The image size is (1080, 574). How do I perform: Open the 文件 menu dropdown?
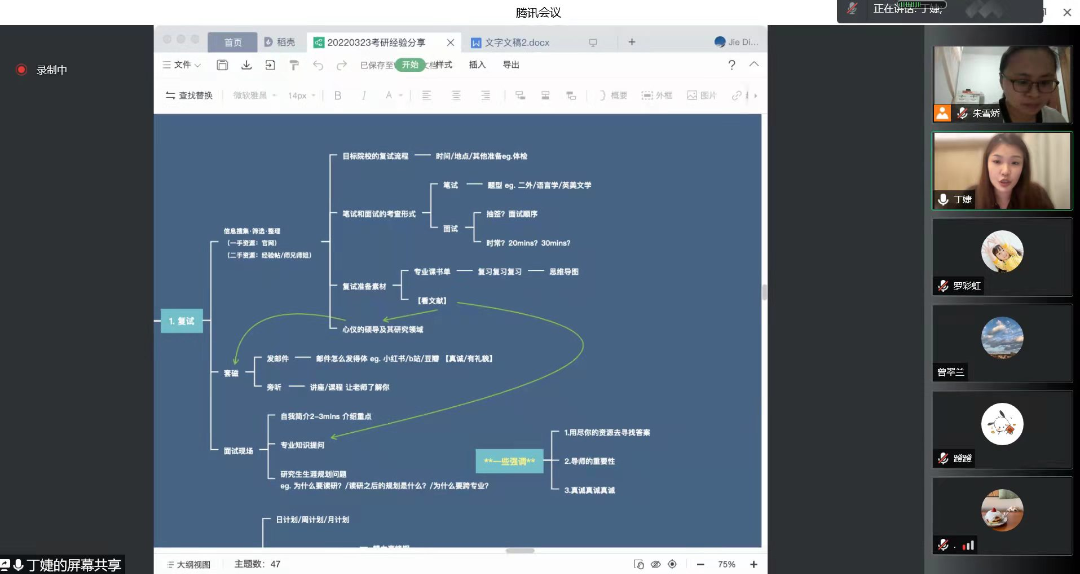pyautogui.click(x=182, y=65)
